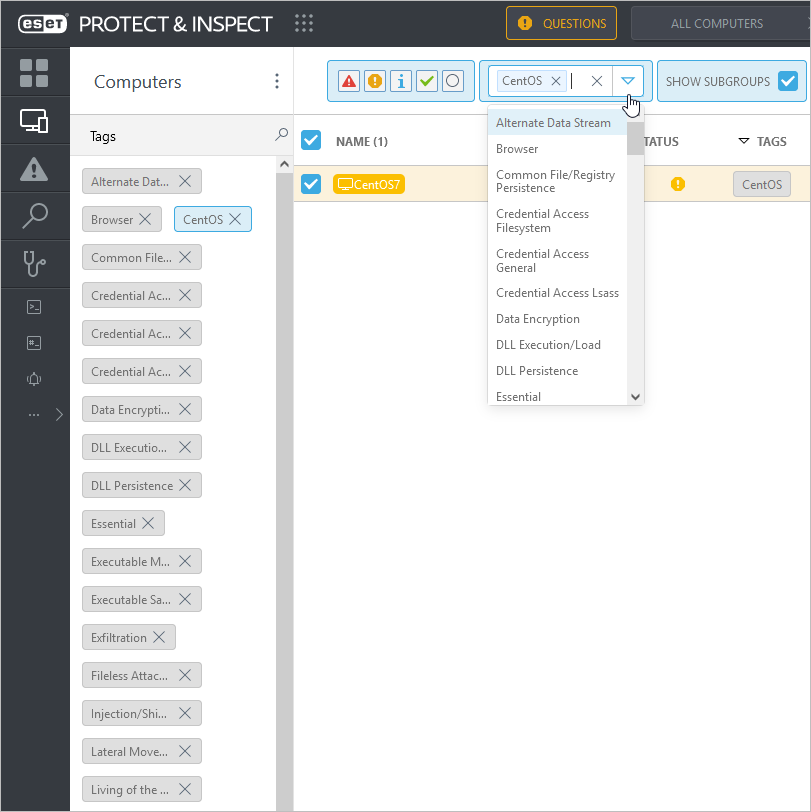Uncheck the select-all checkbox in header
Viewport: 811px width, 812px height.
[x=311, y=140]
